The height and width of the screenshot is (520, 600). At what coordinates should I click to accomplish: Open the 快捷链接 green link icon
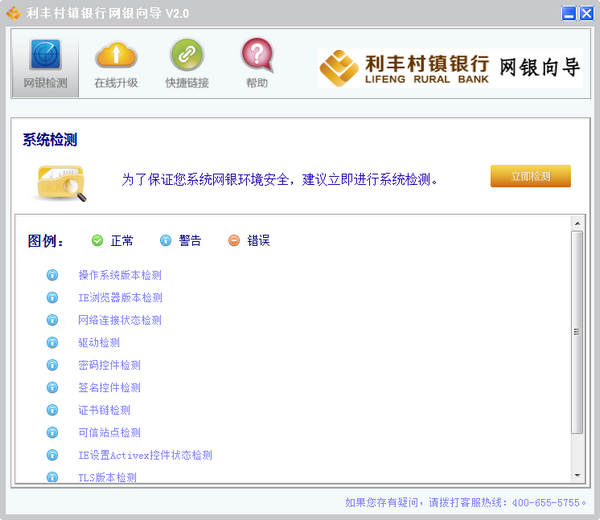click(187, 54)
